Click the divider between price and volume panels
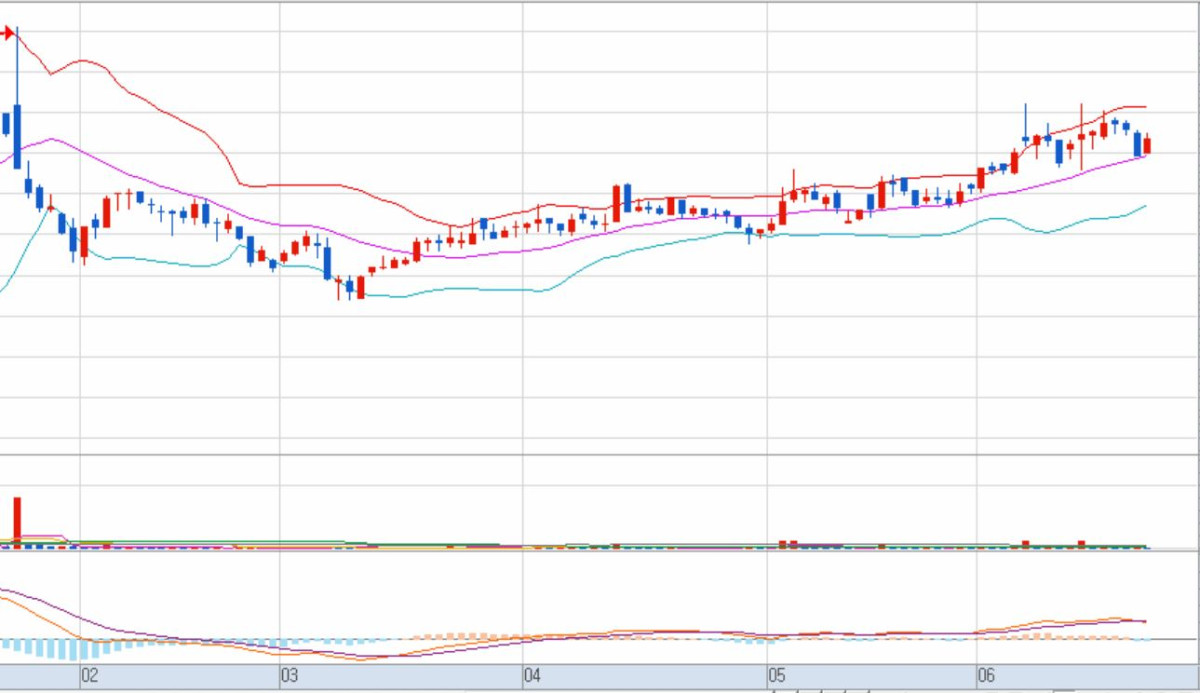 pyautogui.click(x=600, y=455)
